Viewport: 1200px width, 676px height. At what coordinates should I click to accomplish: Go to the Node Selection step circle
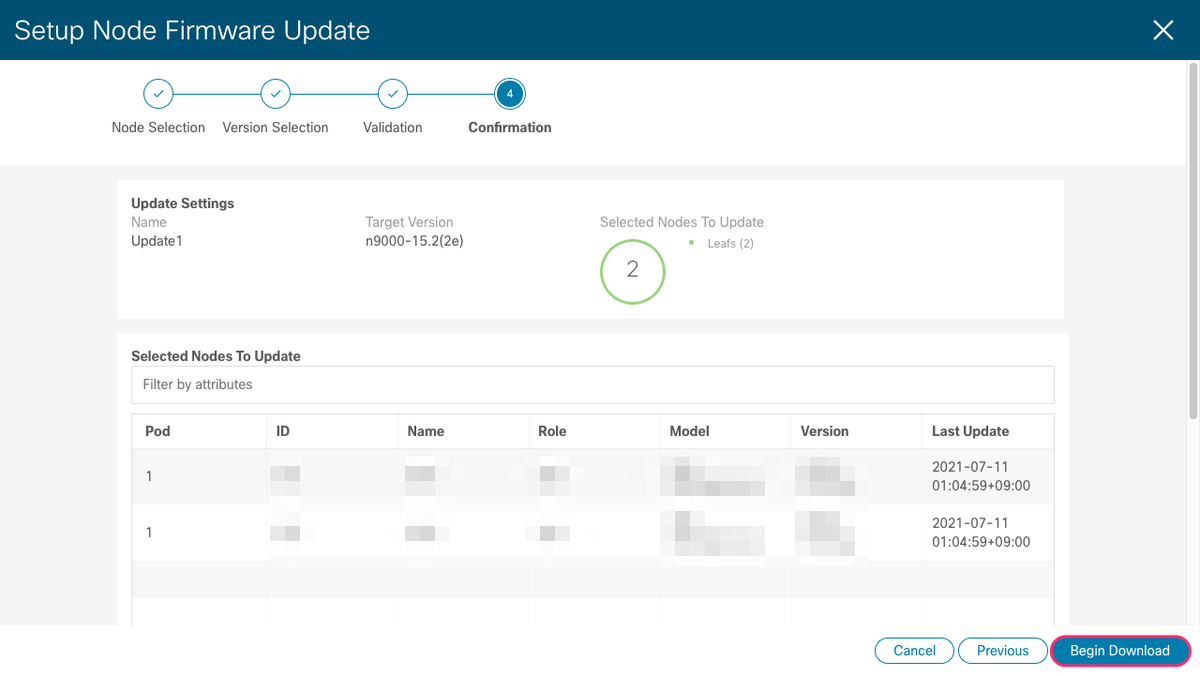click(158, 94)
